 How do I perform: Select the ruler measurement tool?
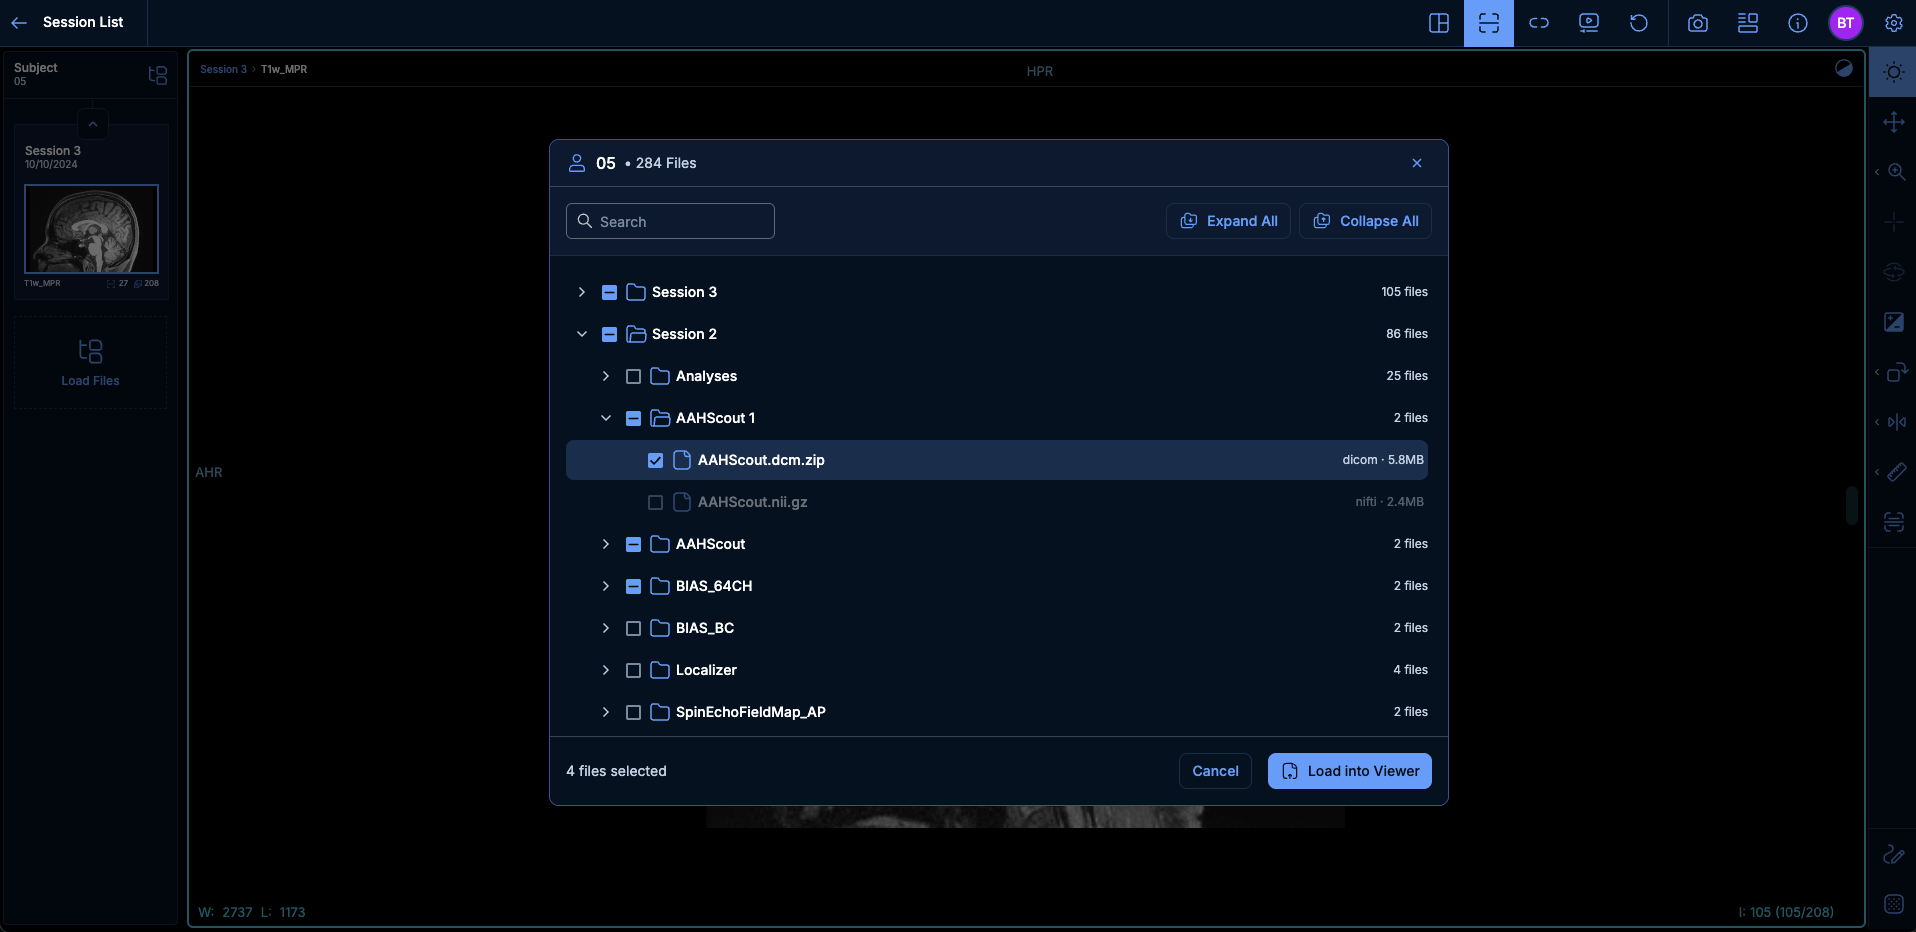[x=1896, y=472]
